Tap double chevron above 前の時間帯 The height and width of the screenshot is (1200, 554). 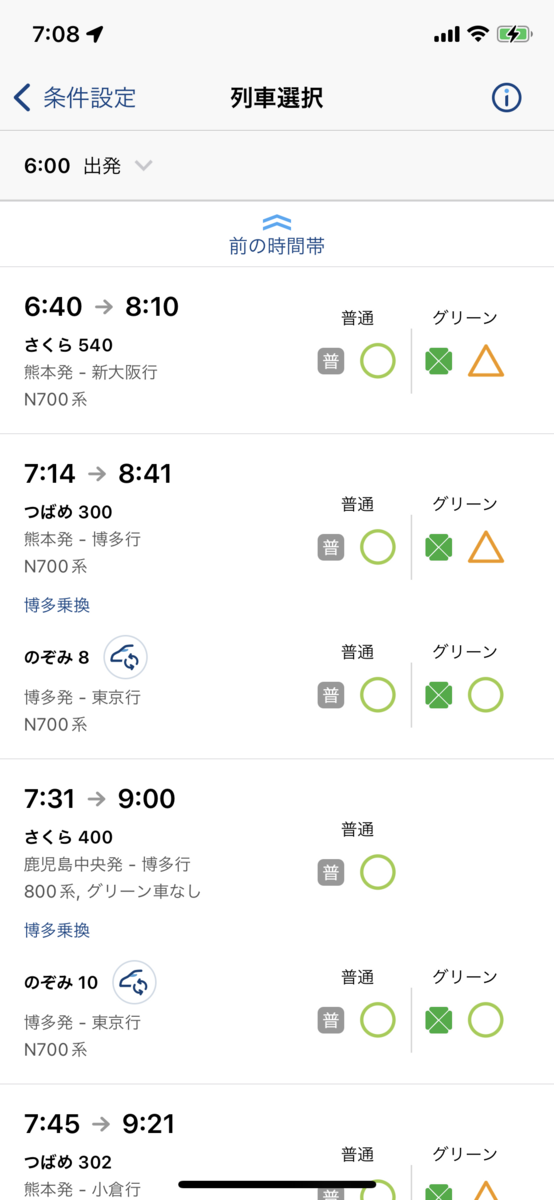pyautogui.click(x=277, y=222)
